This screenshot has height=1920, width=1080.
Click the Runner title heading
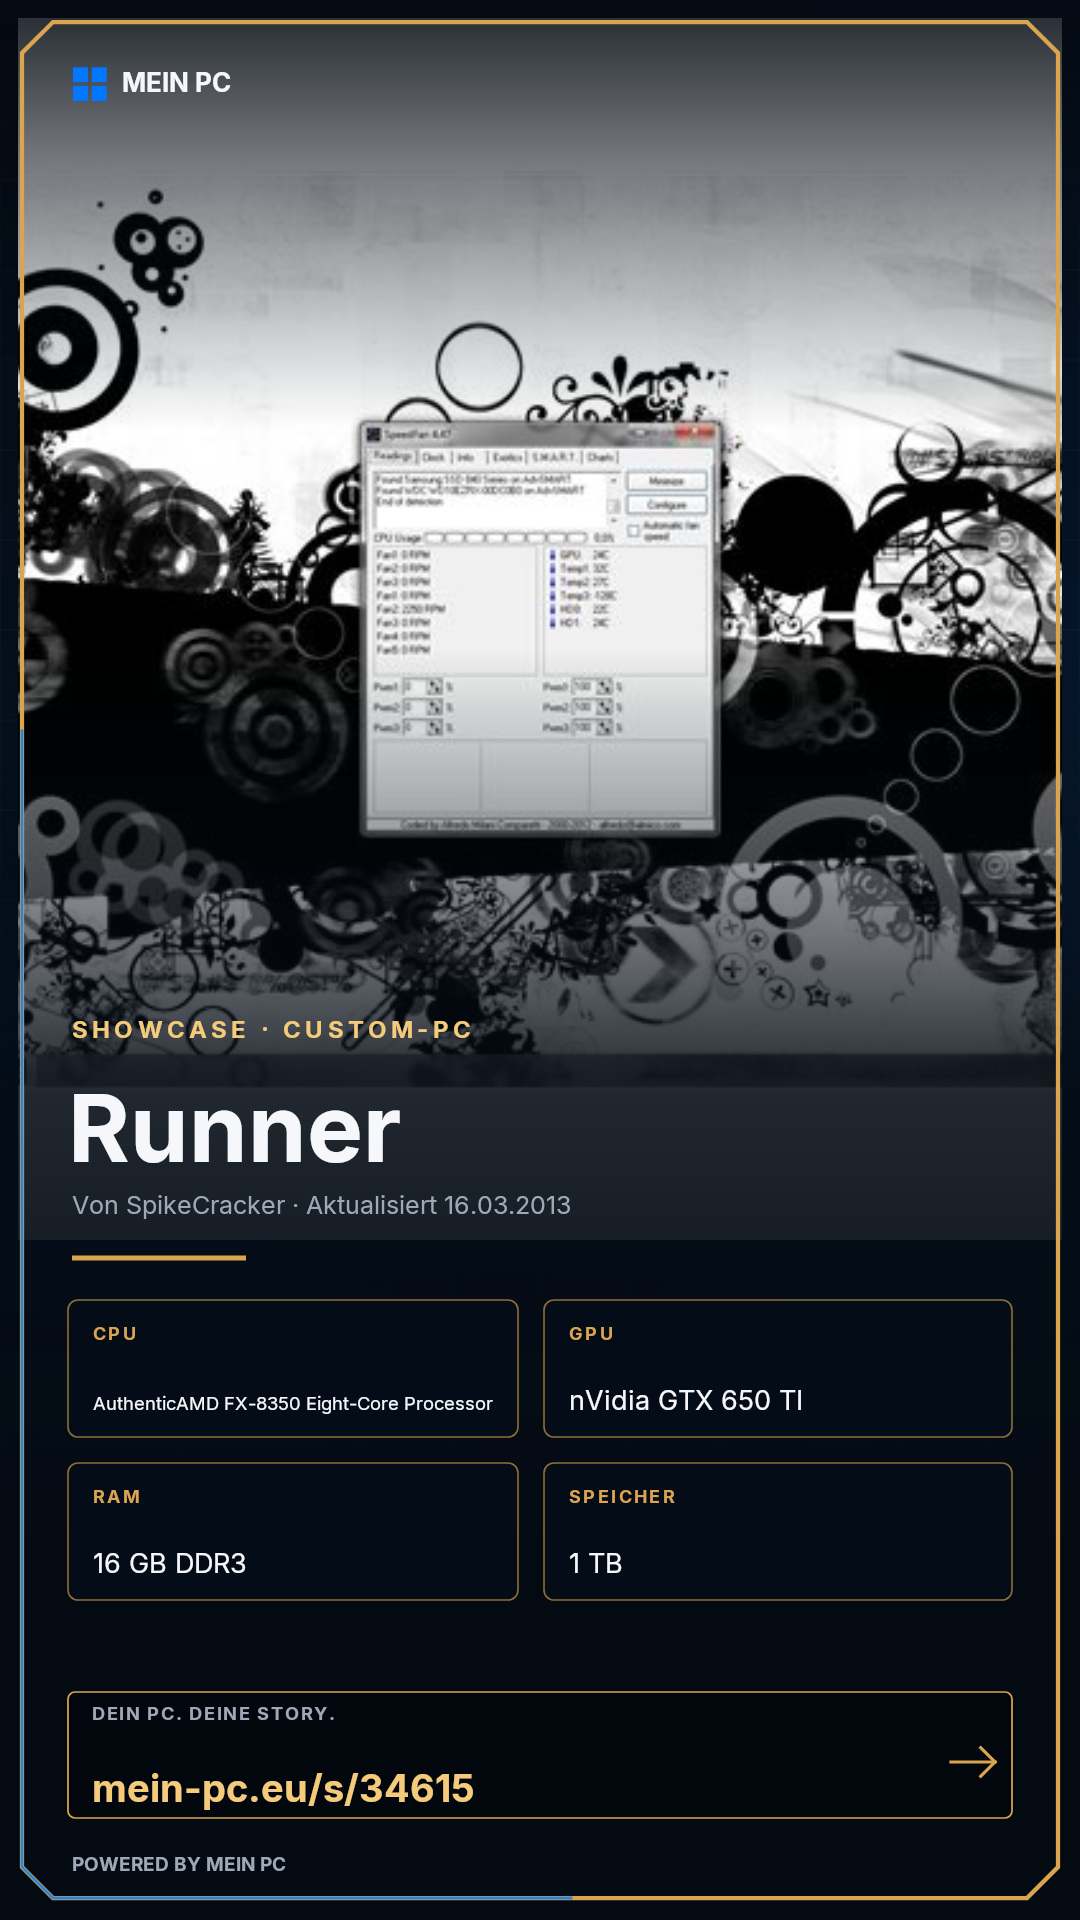click(236, 1130)
